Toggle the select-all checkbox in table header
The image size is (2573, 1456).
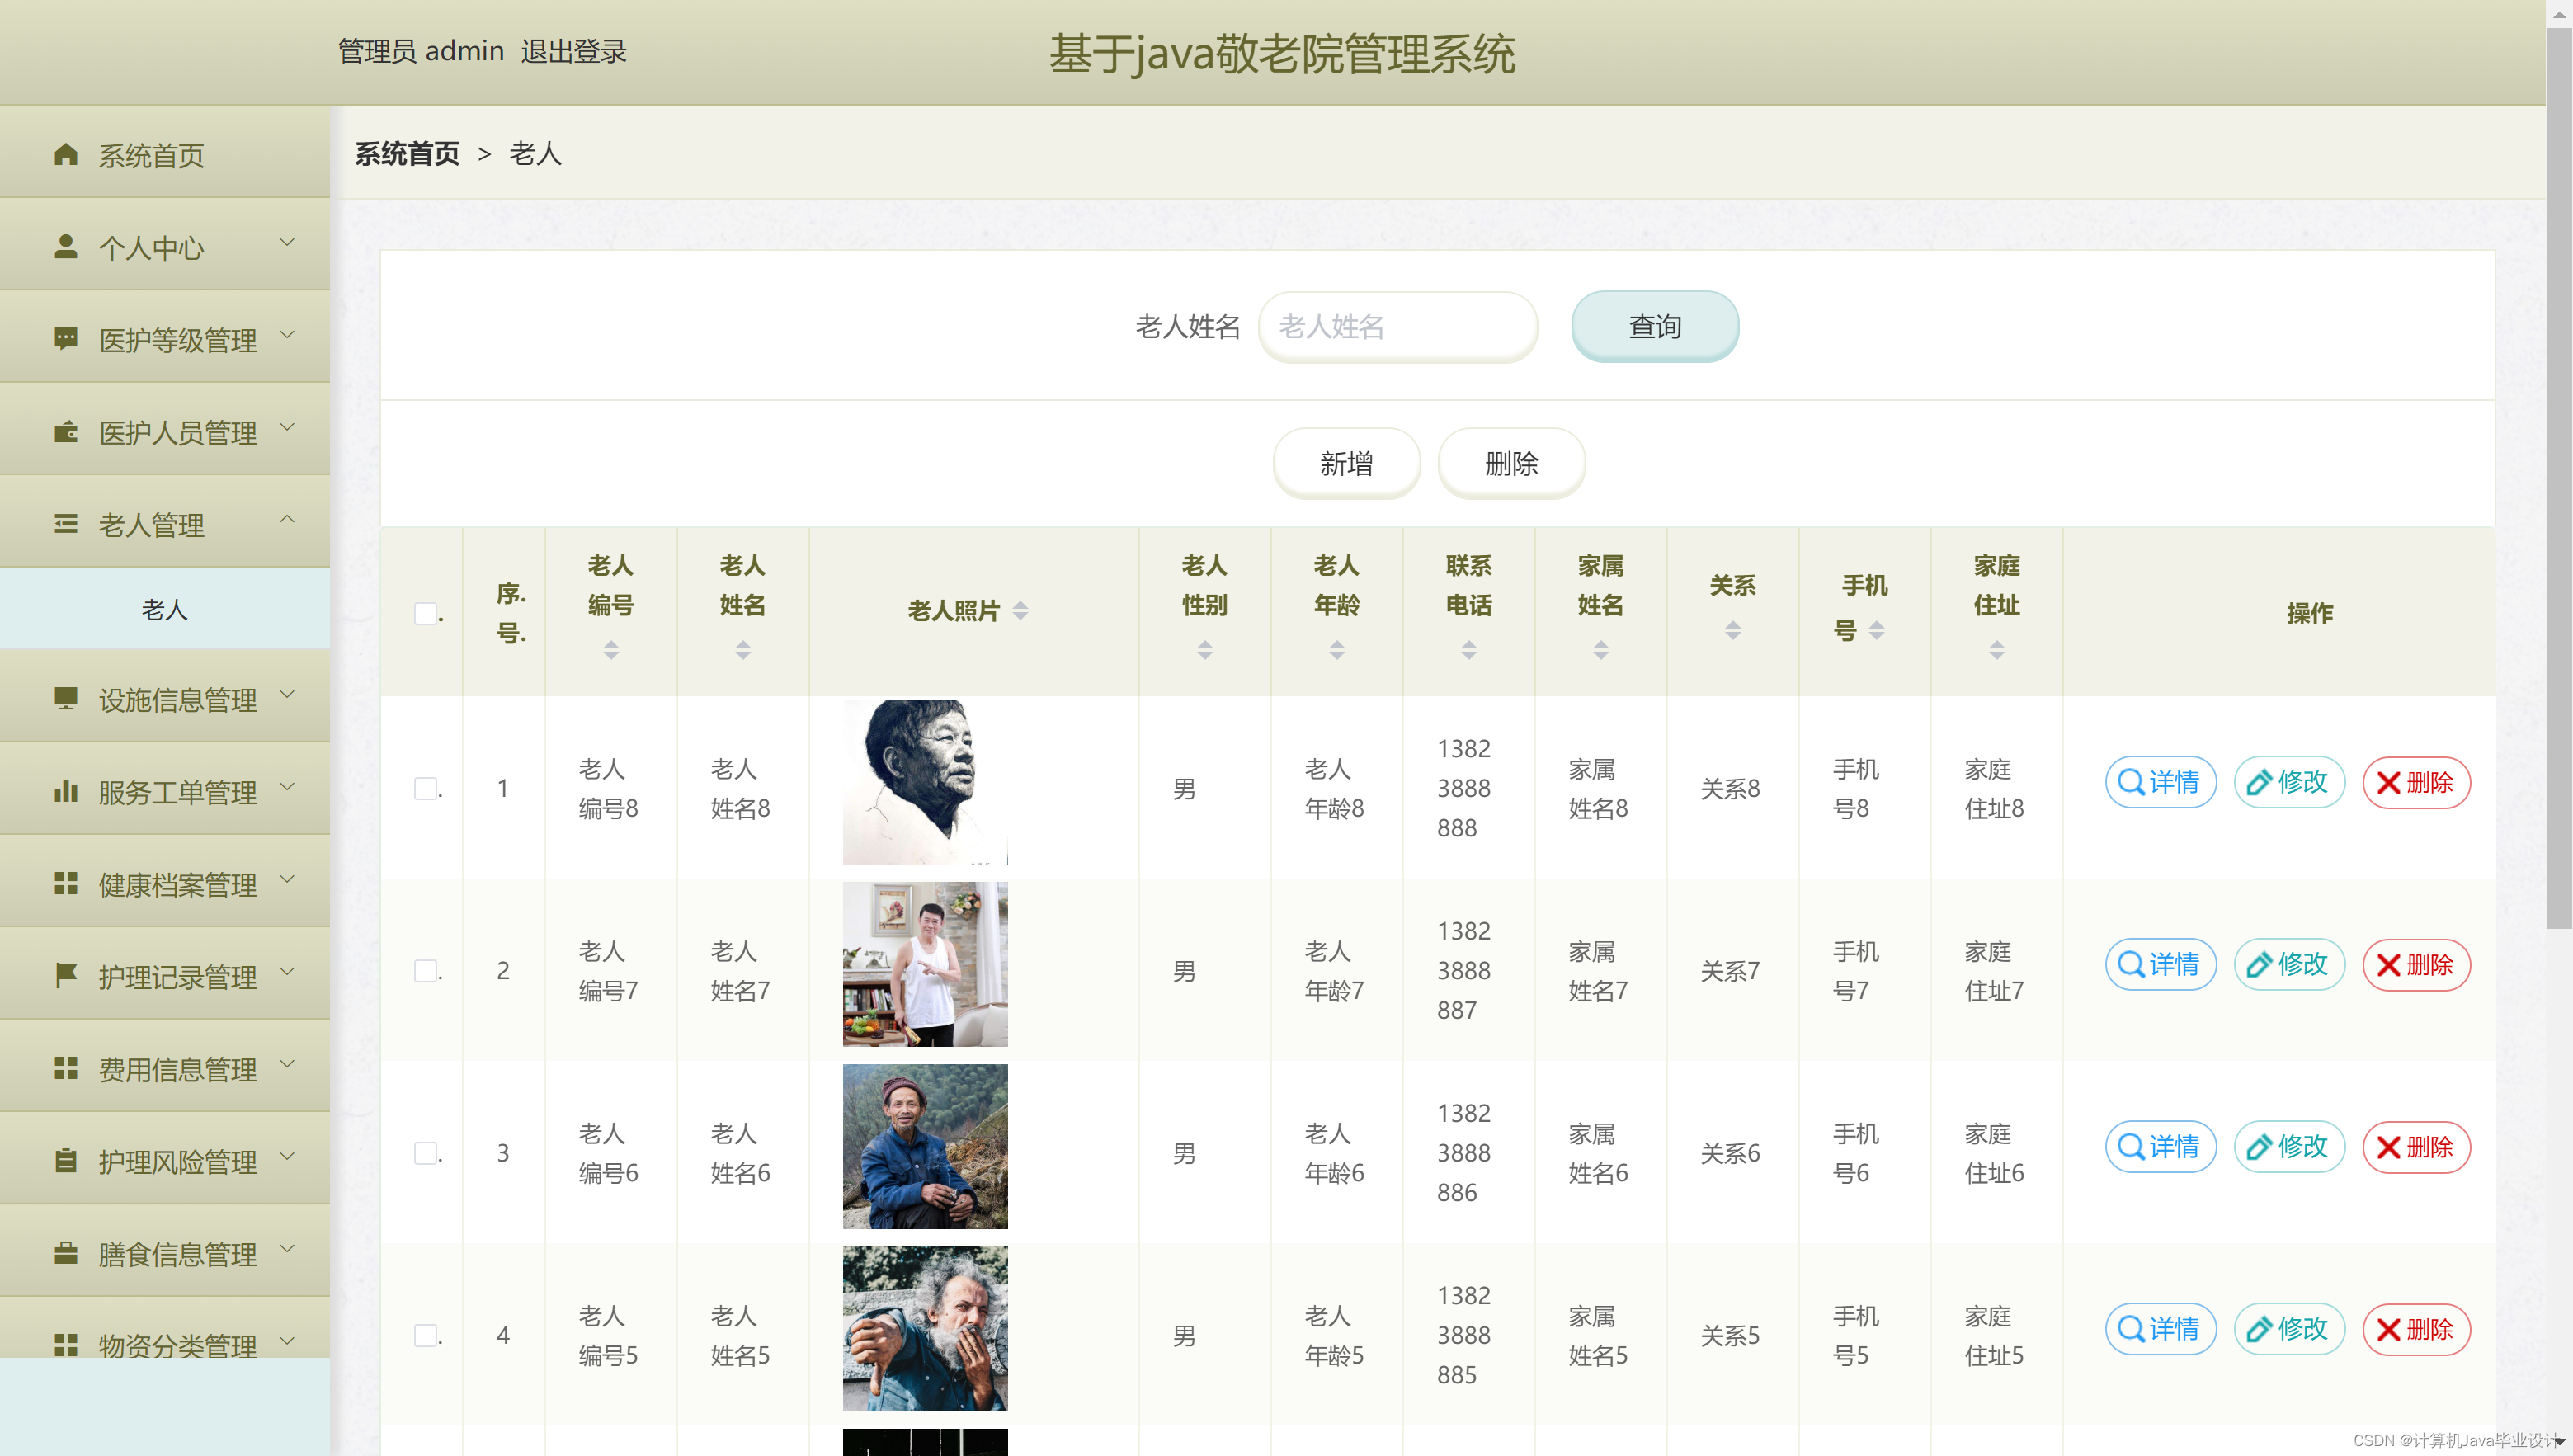point(425,613)
